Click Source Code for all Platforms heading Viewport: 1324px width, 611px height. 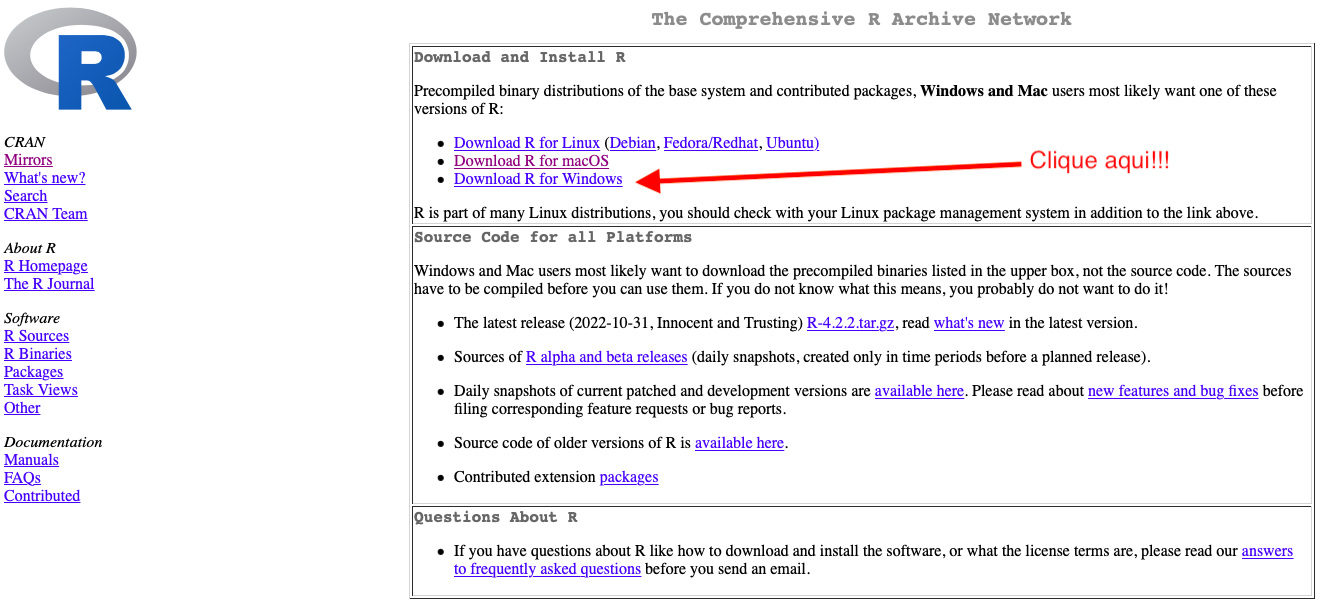coord(553,237)
